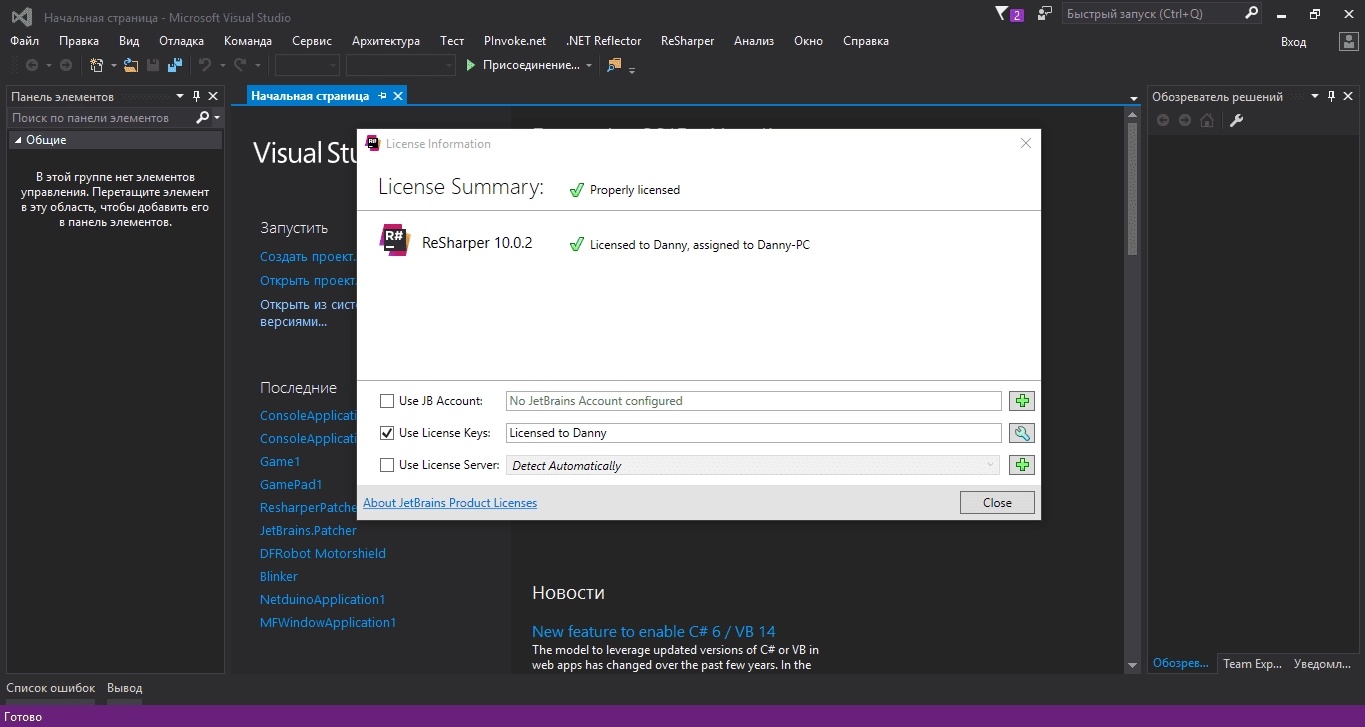1365x727 pixels.
Task: Open recent project NetduinoApplication1
Action: pyautogui.click(x=323, y=600)
